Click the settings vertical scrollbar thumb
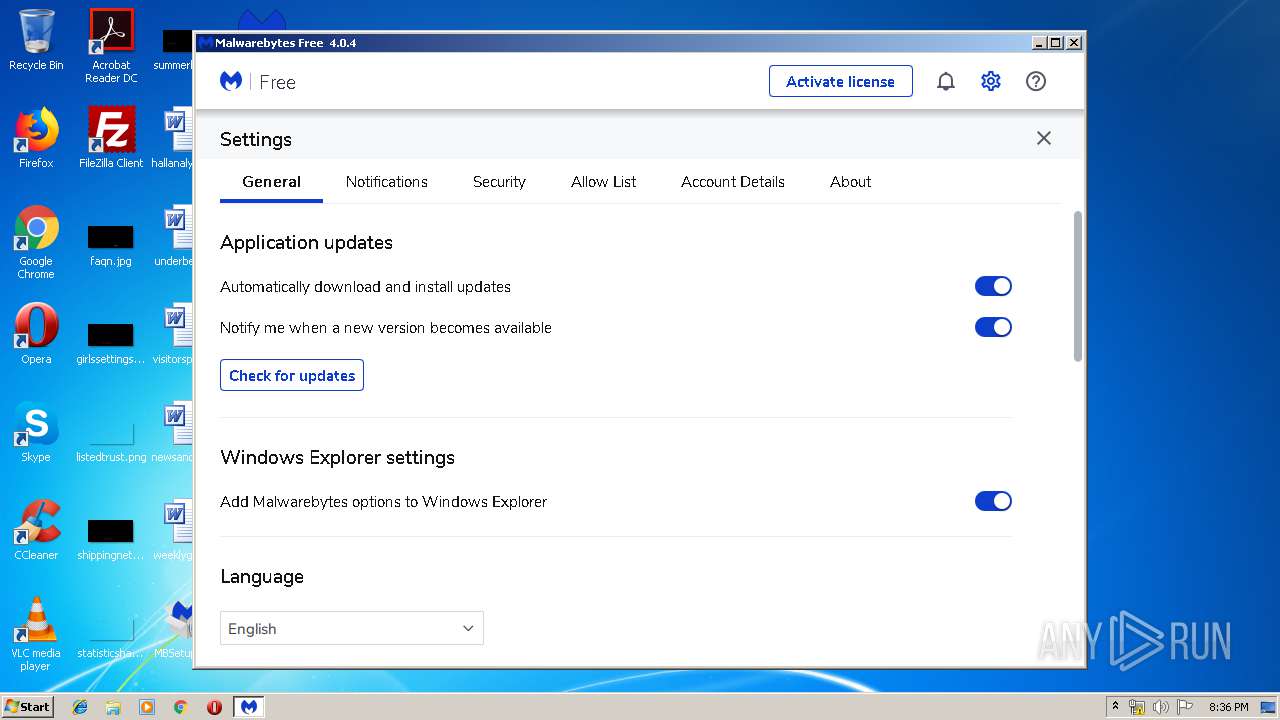Screen dimensions: 1280x720 (x=1078, y=286)
